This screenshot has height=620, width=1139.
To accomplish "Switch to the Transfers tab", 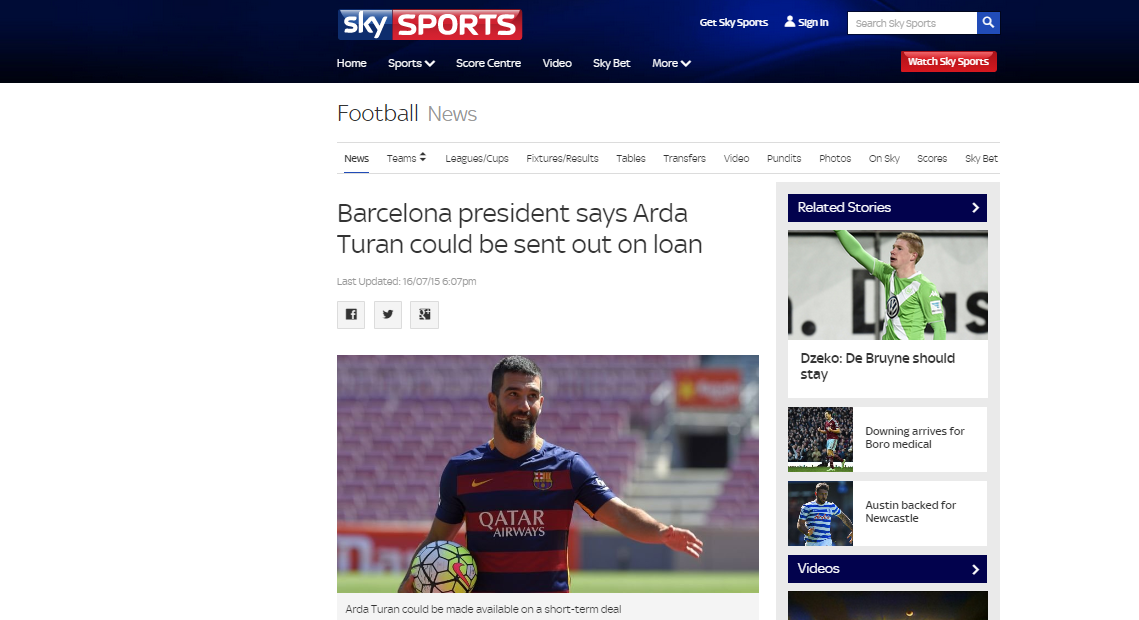I will (x=684, y=158).
